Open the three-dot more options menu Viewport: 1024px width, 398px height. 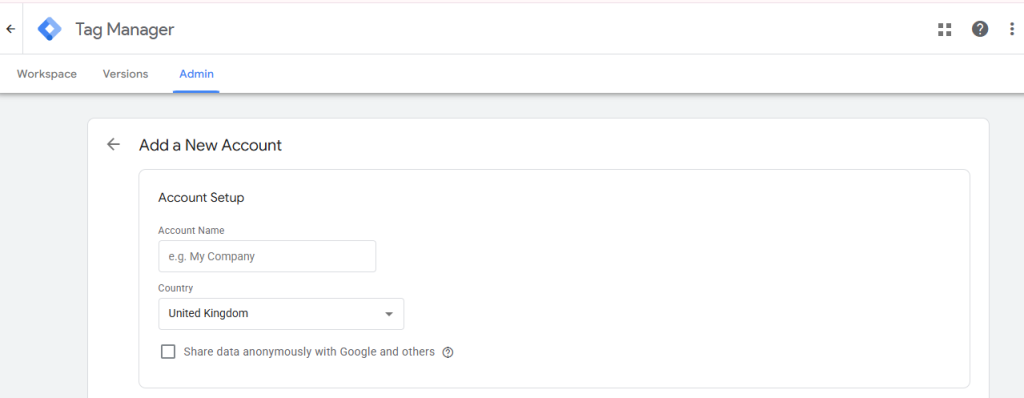click(x=1012, y=29)
